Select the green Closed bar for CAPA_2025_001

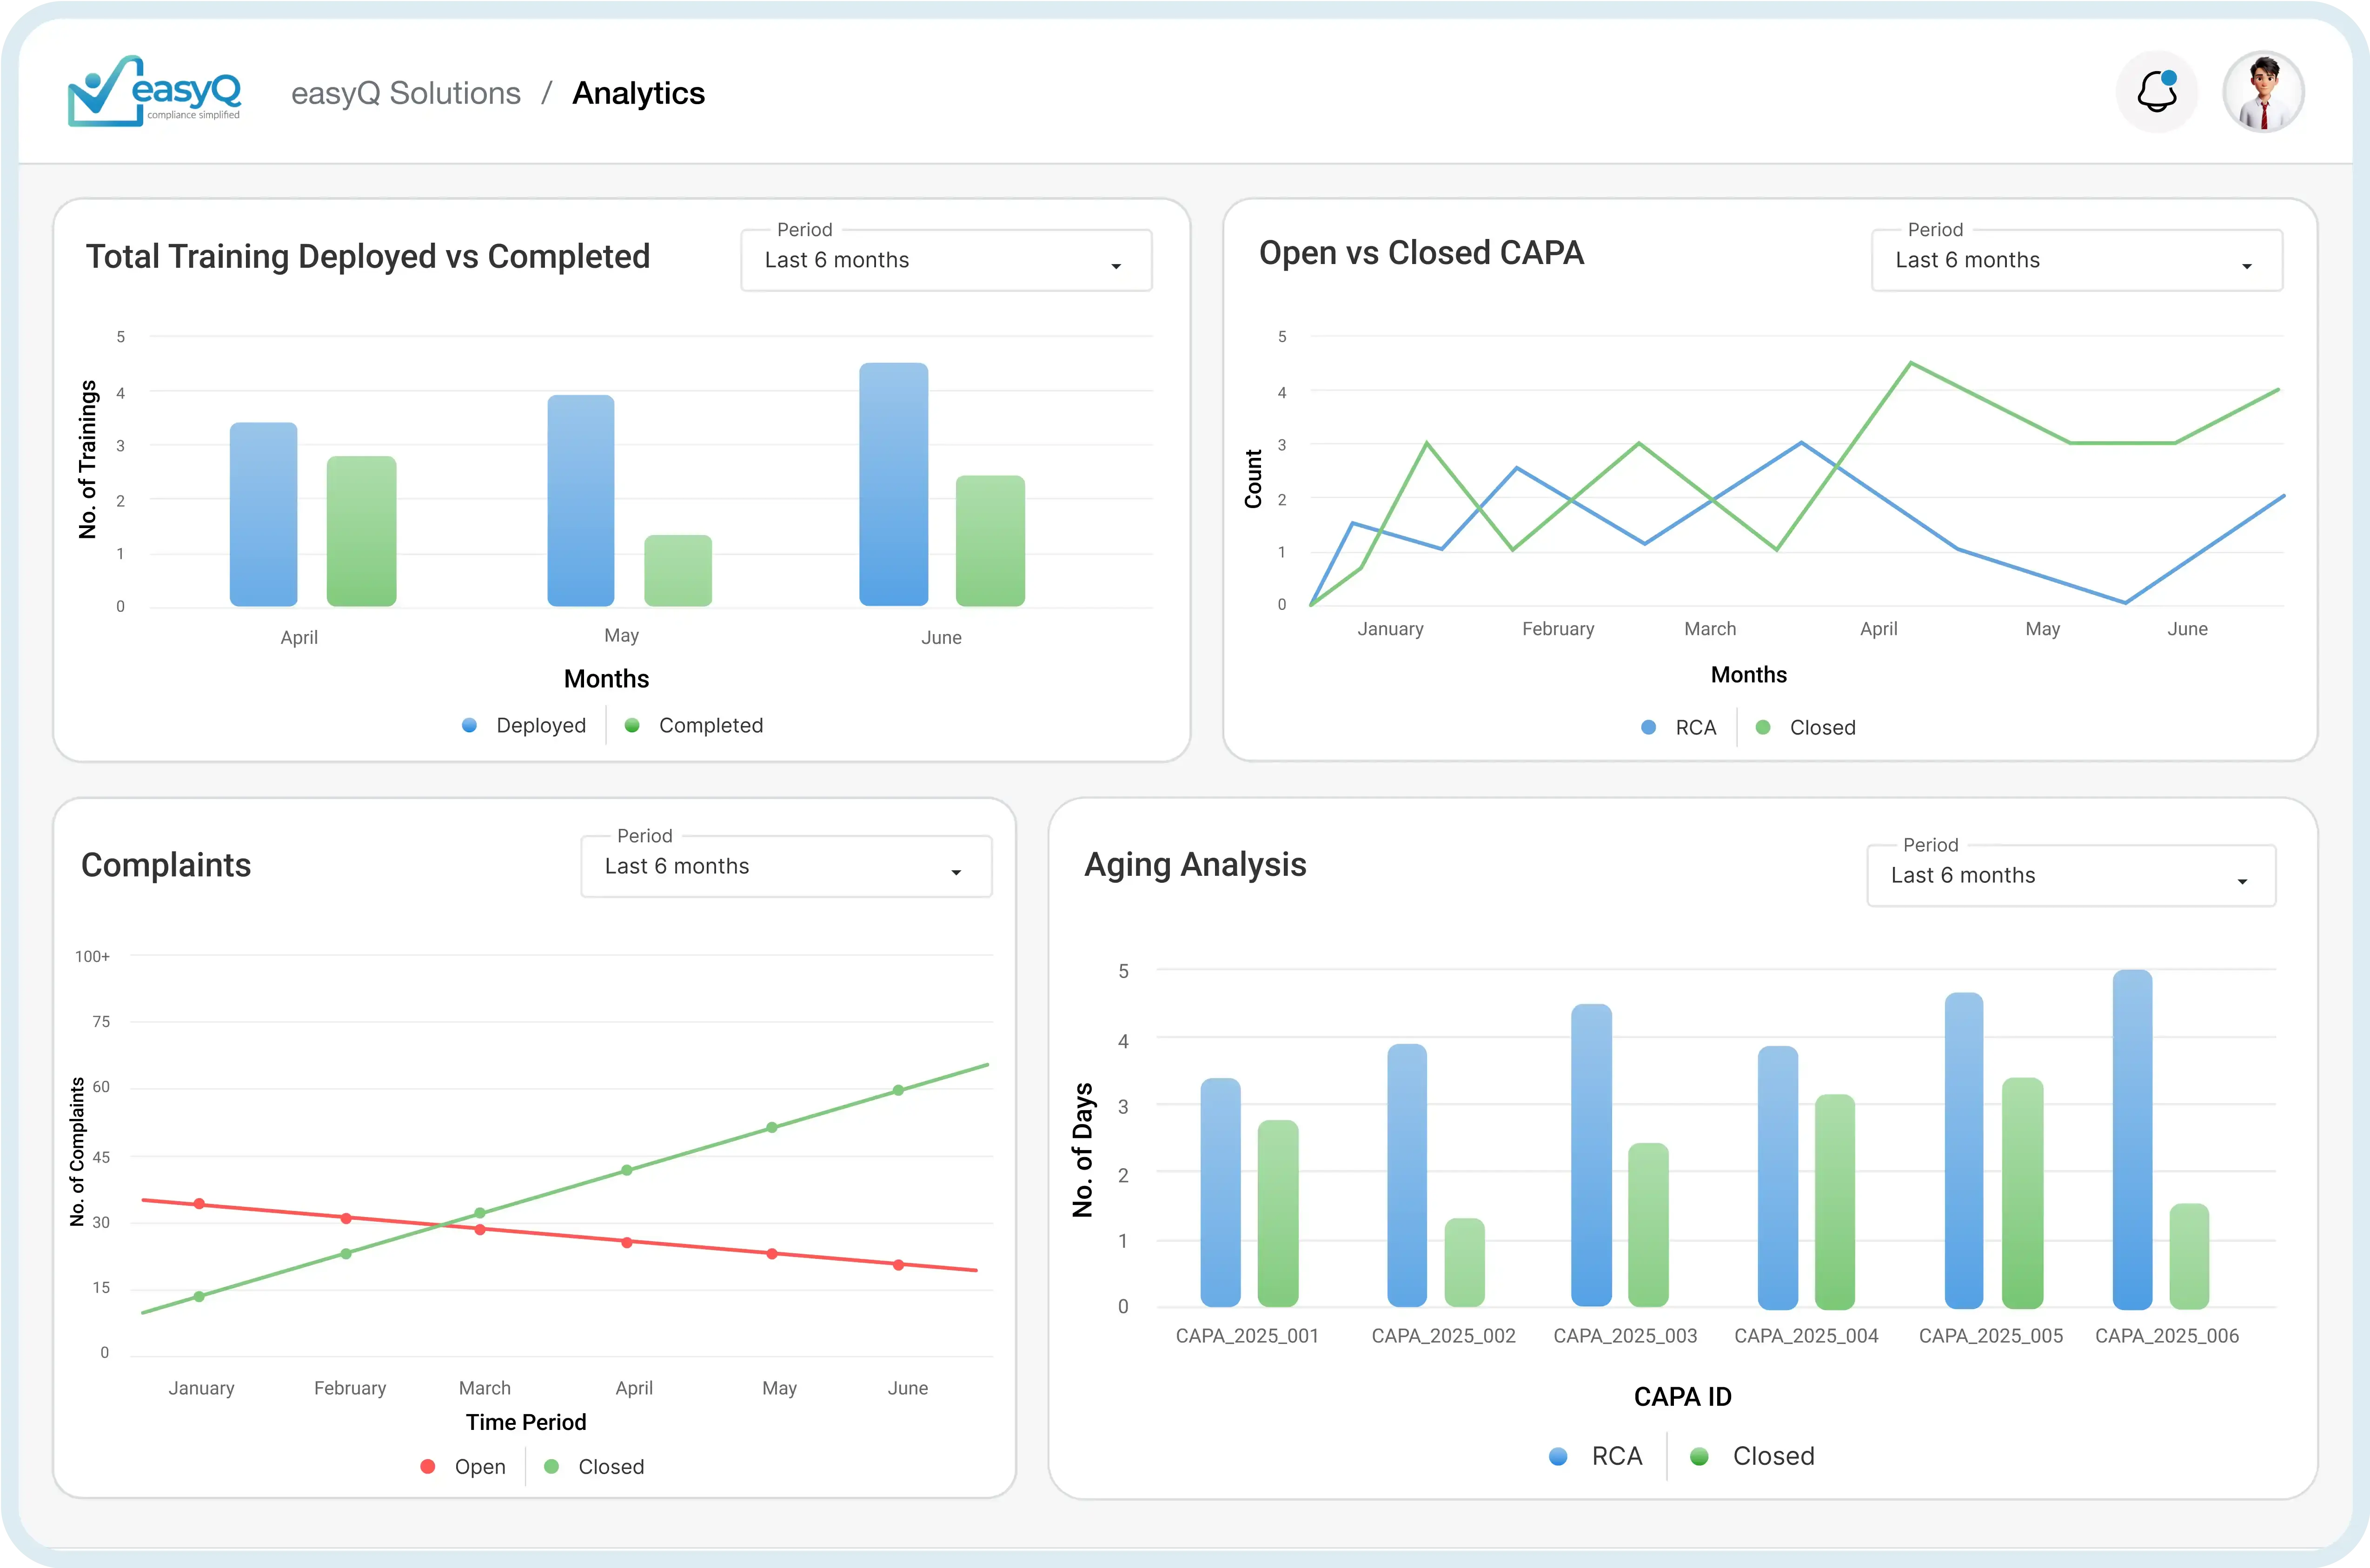[1278, 1213]
